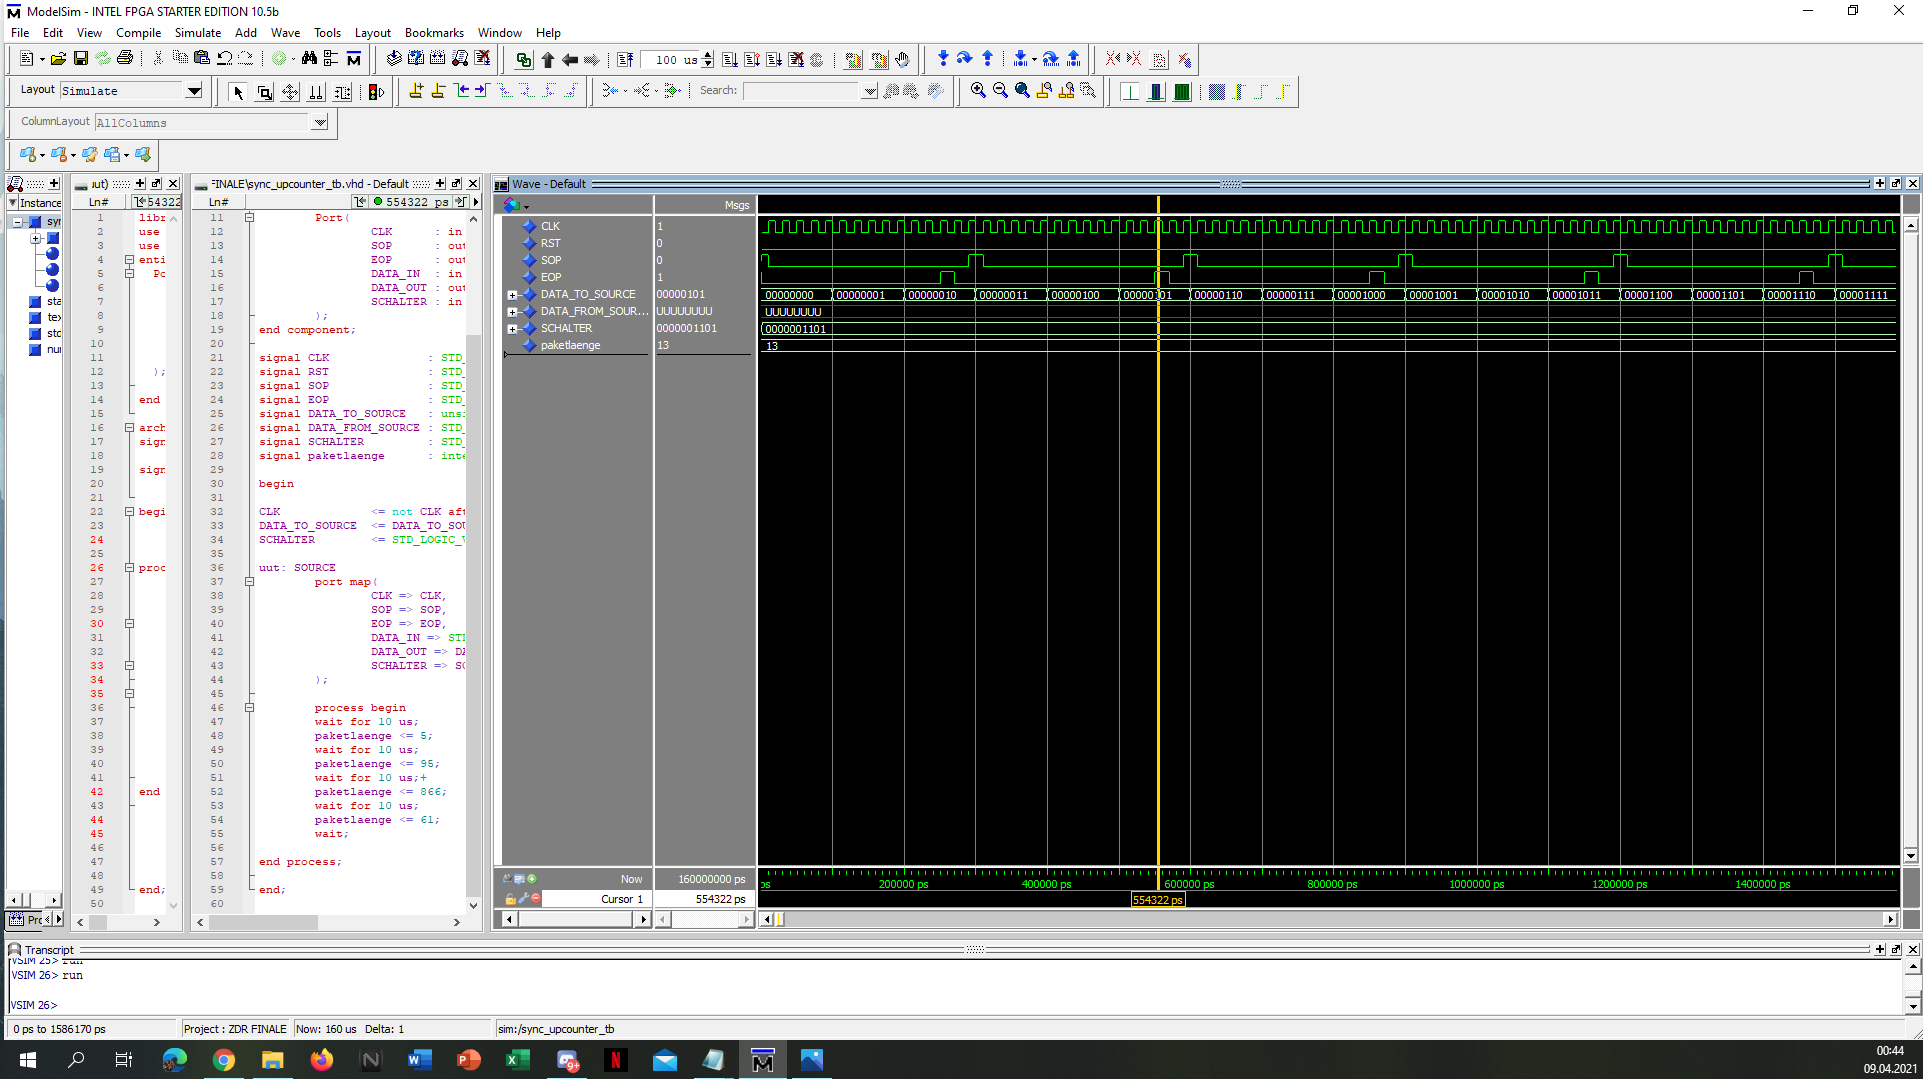Click the Restart simulation icon

(625, 60)
